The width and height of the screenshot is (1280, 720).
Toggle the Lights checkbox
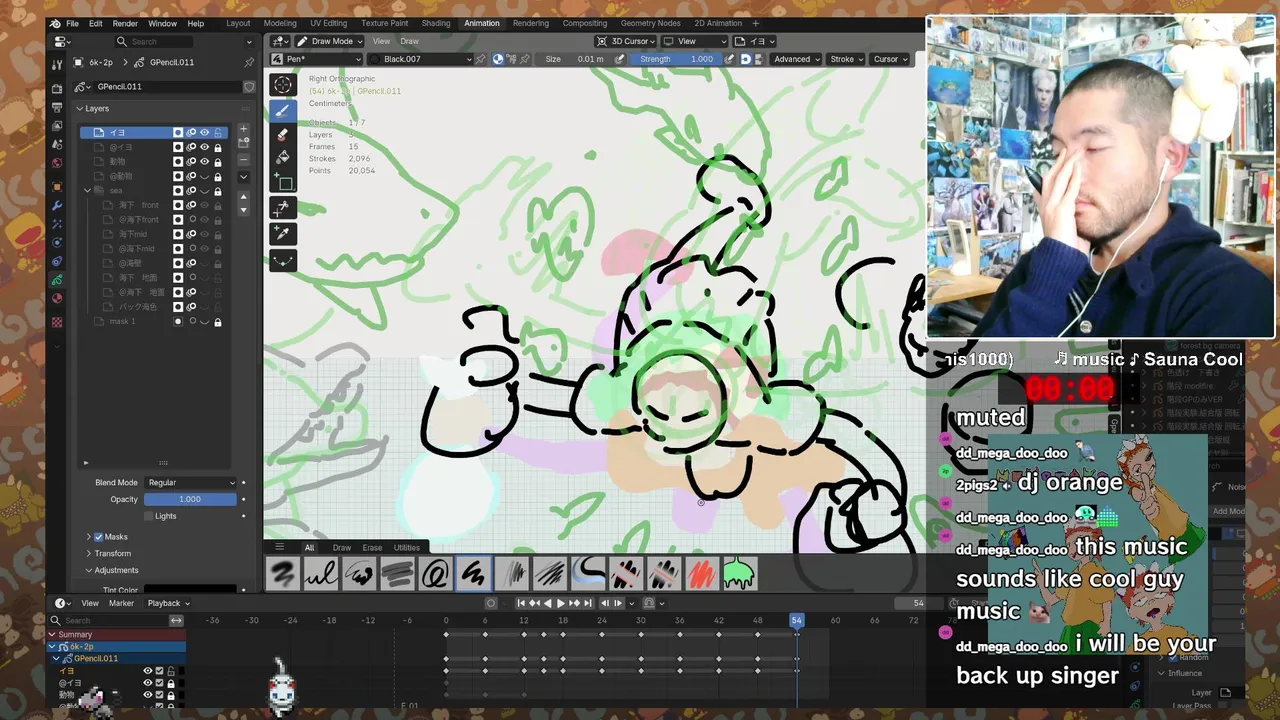149,516
